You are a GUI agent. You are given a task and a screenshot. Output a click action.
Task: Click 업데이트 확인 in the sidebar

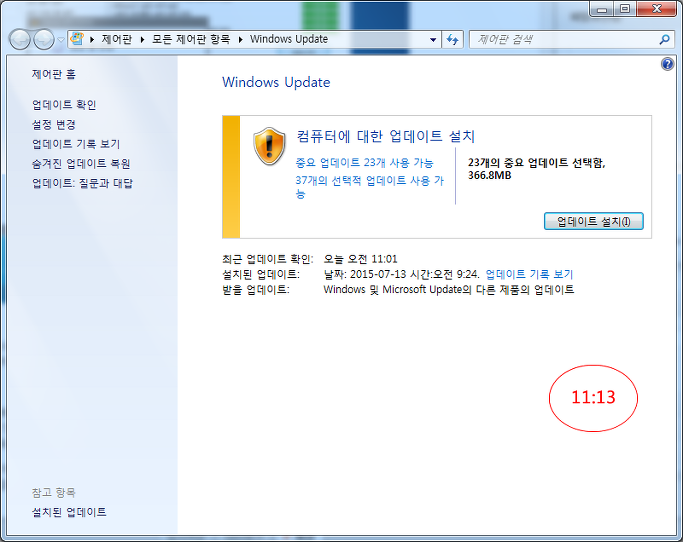(64, 105)
